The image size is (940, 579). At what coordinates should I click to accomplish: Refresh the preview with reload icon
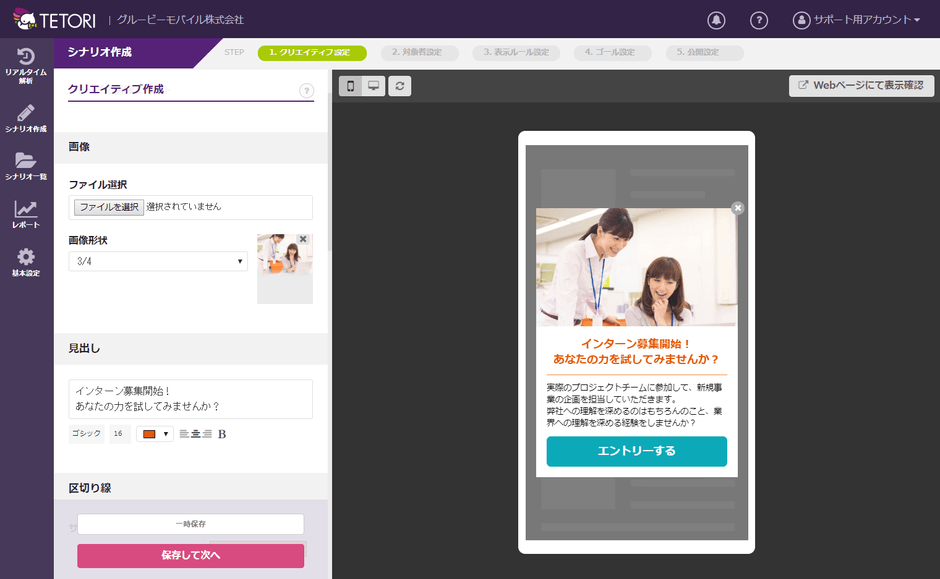point(400,86)
